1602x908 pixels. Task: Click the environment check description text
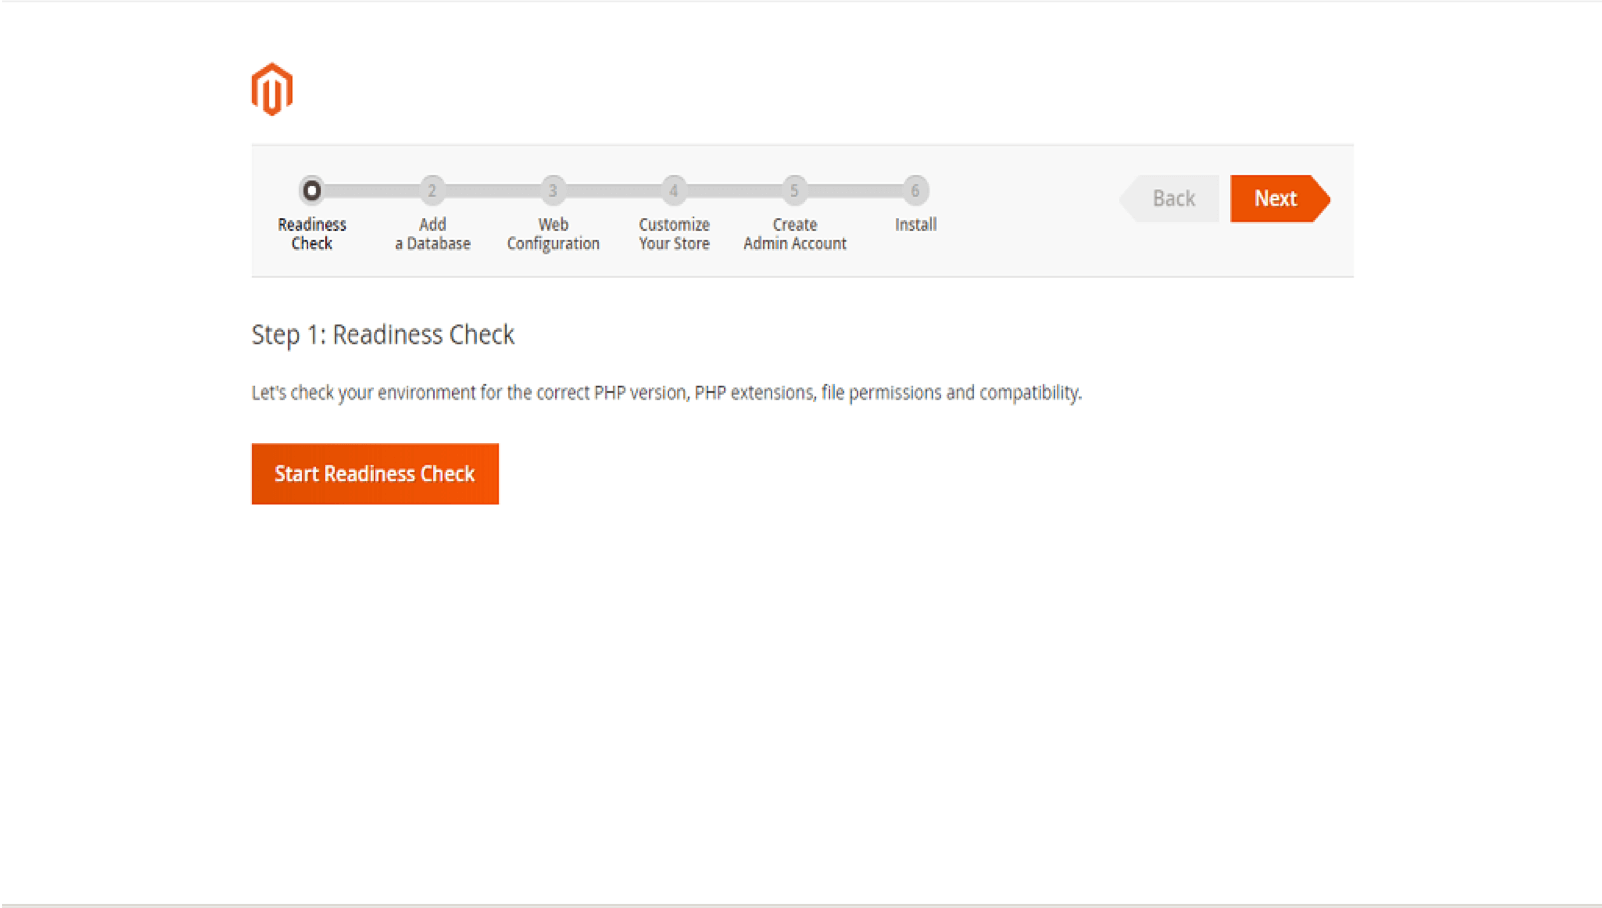666,393
